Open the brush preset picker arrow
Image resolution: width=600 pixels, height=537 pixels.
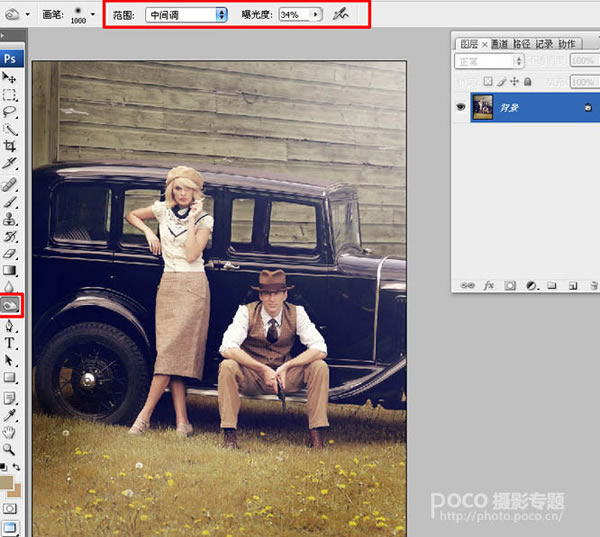click(x=93, y=15)
